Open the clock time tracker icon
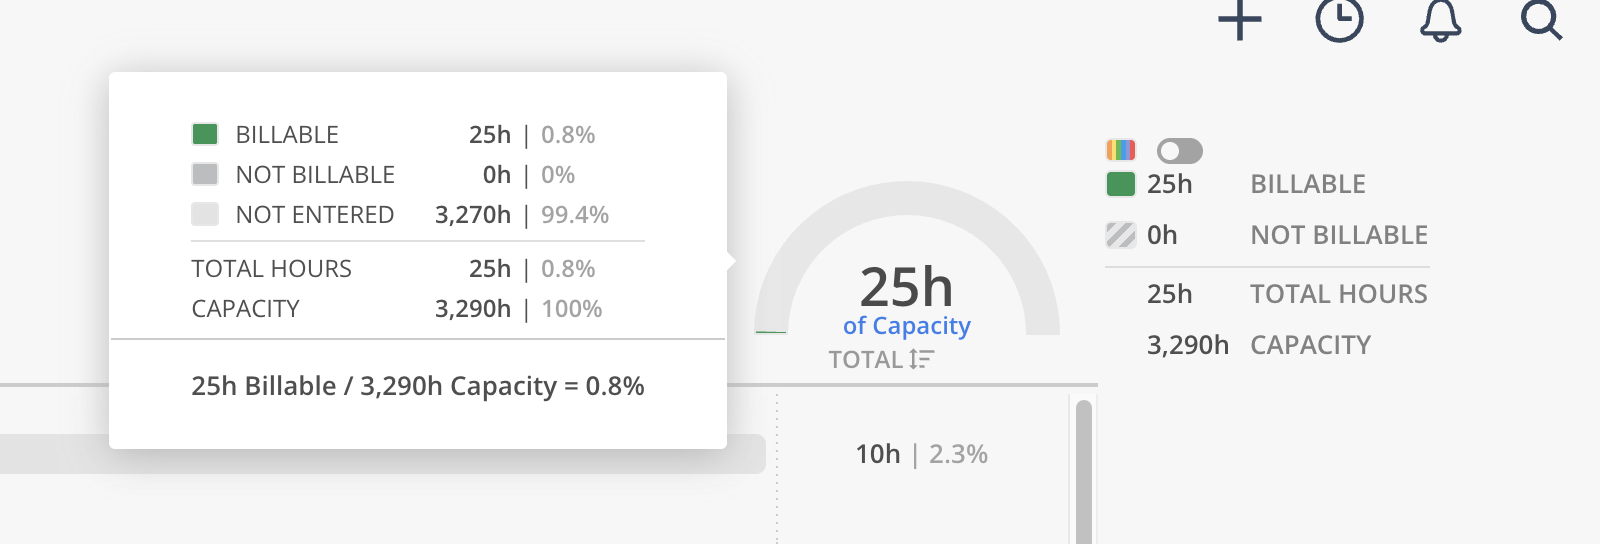1600x544 pixels. point(1339,20)
